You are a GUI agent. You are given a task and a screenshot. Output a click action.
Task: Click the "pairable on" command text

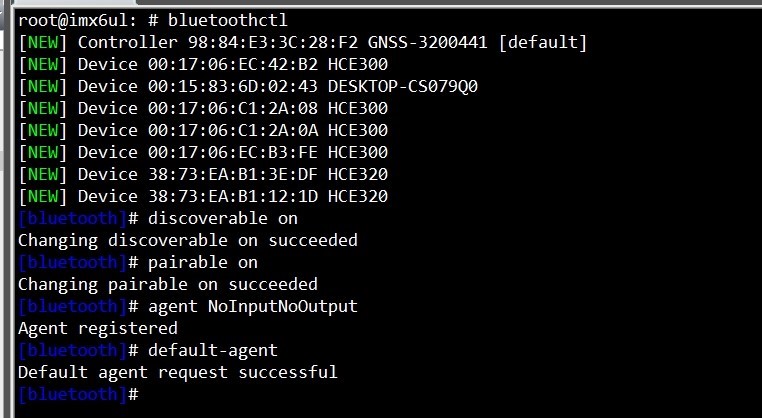coord(202,262)
